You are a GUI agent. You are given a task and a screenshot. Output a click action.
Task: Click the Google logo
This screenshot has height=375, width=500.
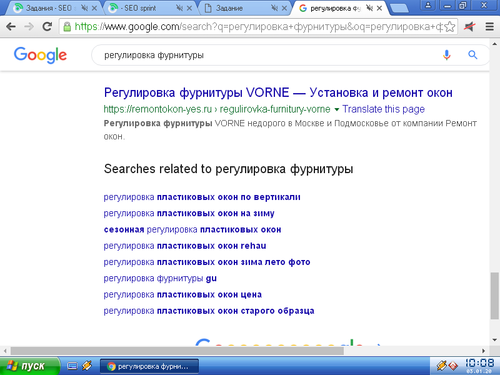pos(40,55)
